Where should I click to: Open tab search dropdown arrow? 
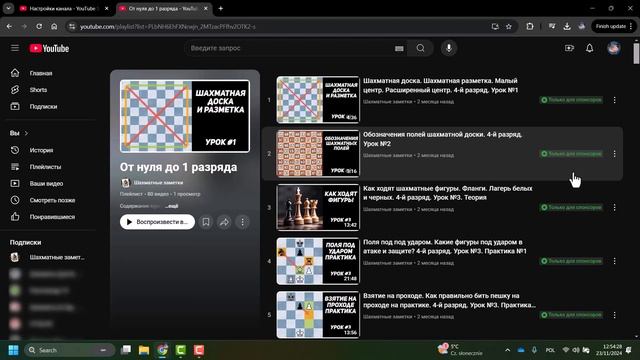tap(8, 8)
